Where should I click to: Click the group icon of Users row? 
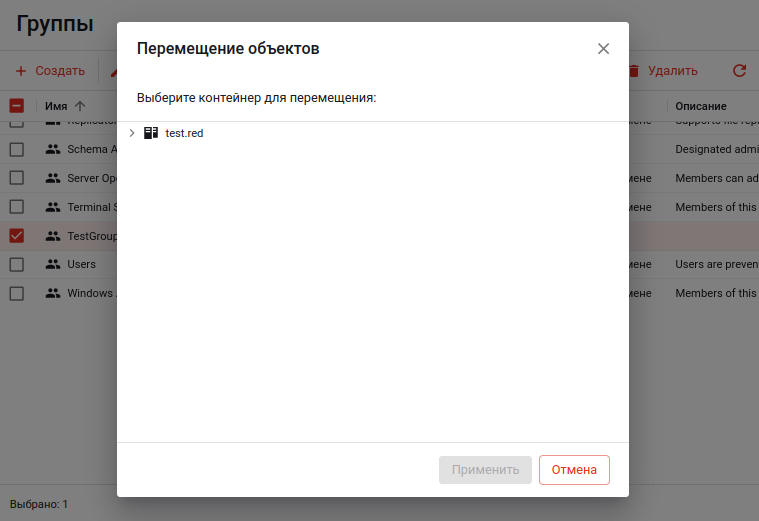(53, 265)
